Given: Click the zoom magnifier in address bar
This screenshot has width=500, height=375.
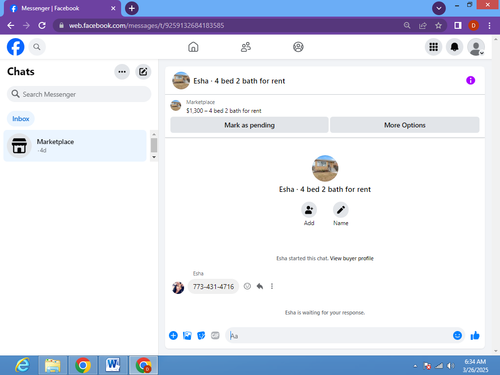Looking at the screenshot, I should click(x=407, y=25).
